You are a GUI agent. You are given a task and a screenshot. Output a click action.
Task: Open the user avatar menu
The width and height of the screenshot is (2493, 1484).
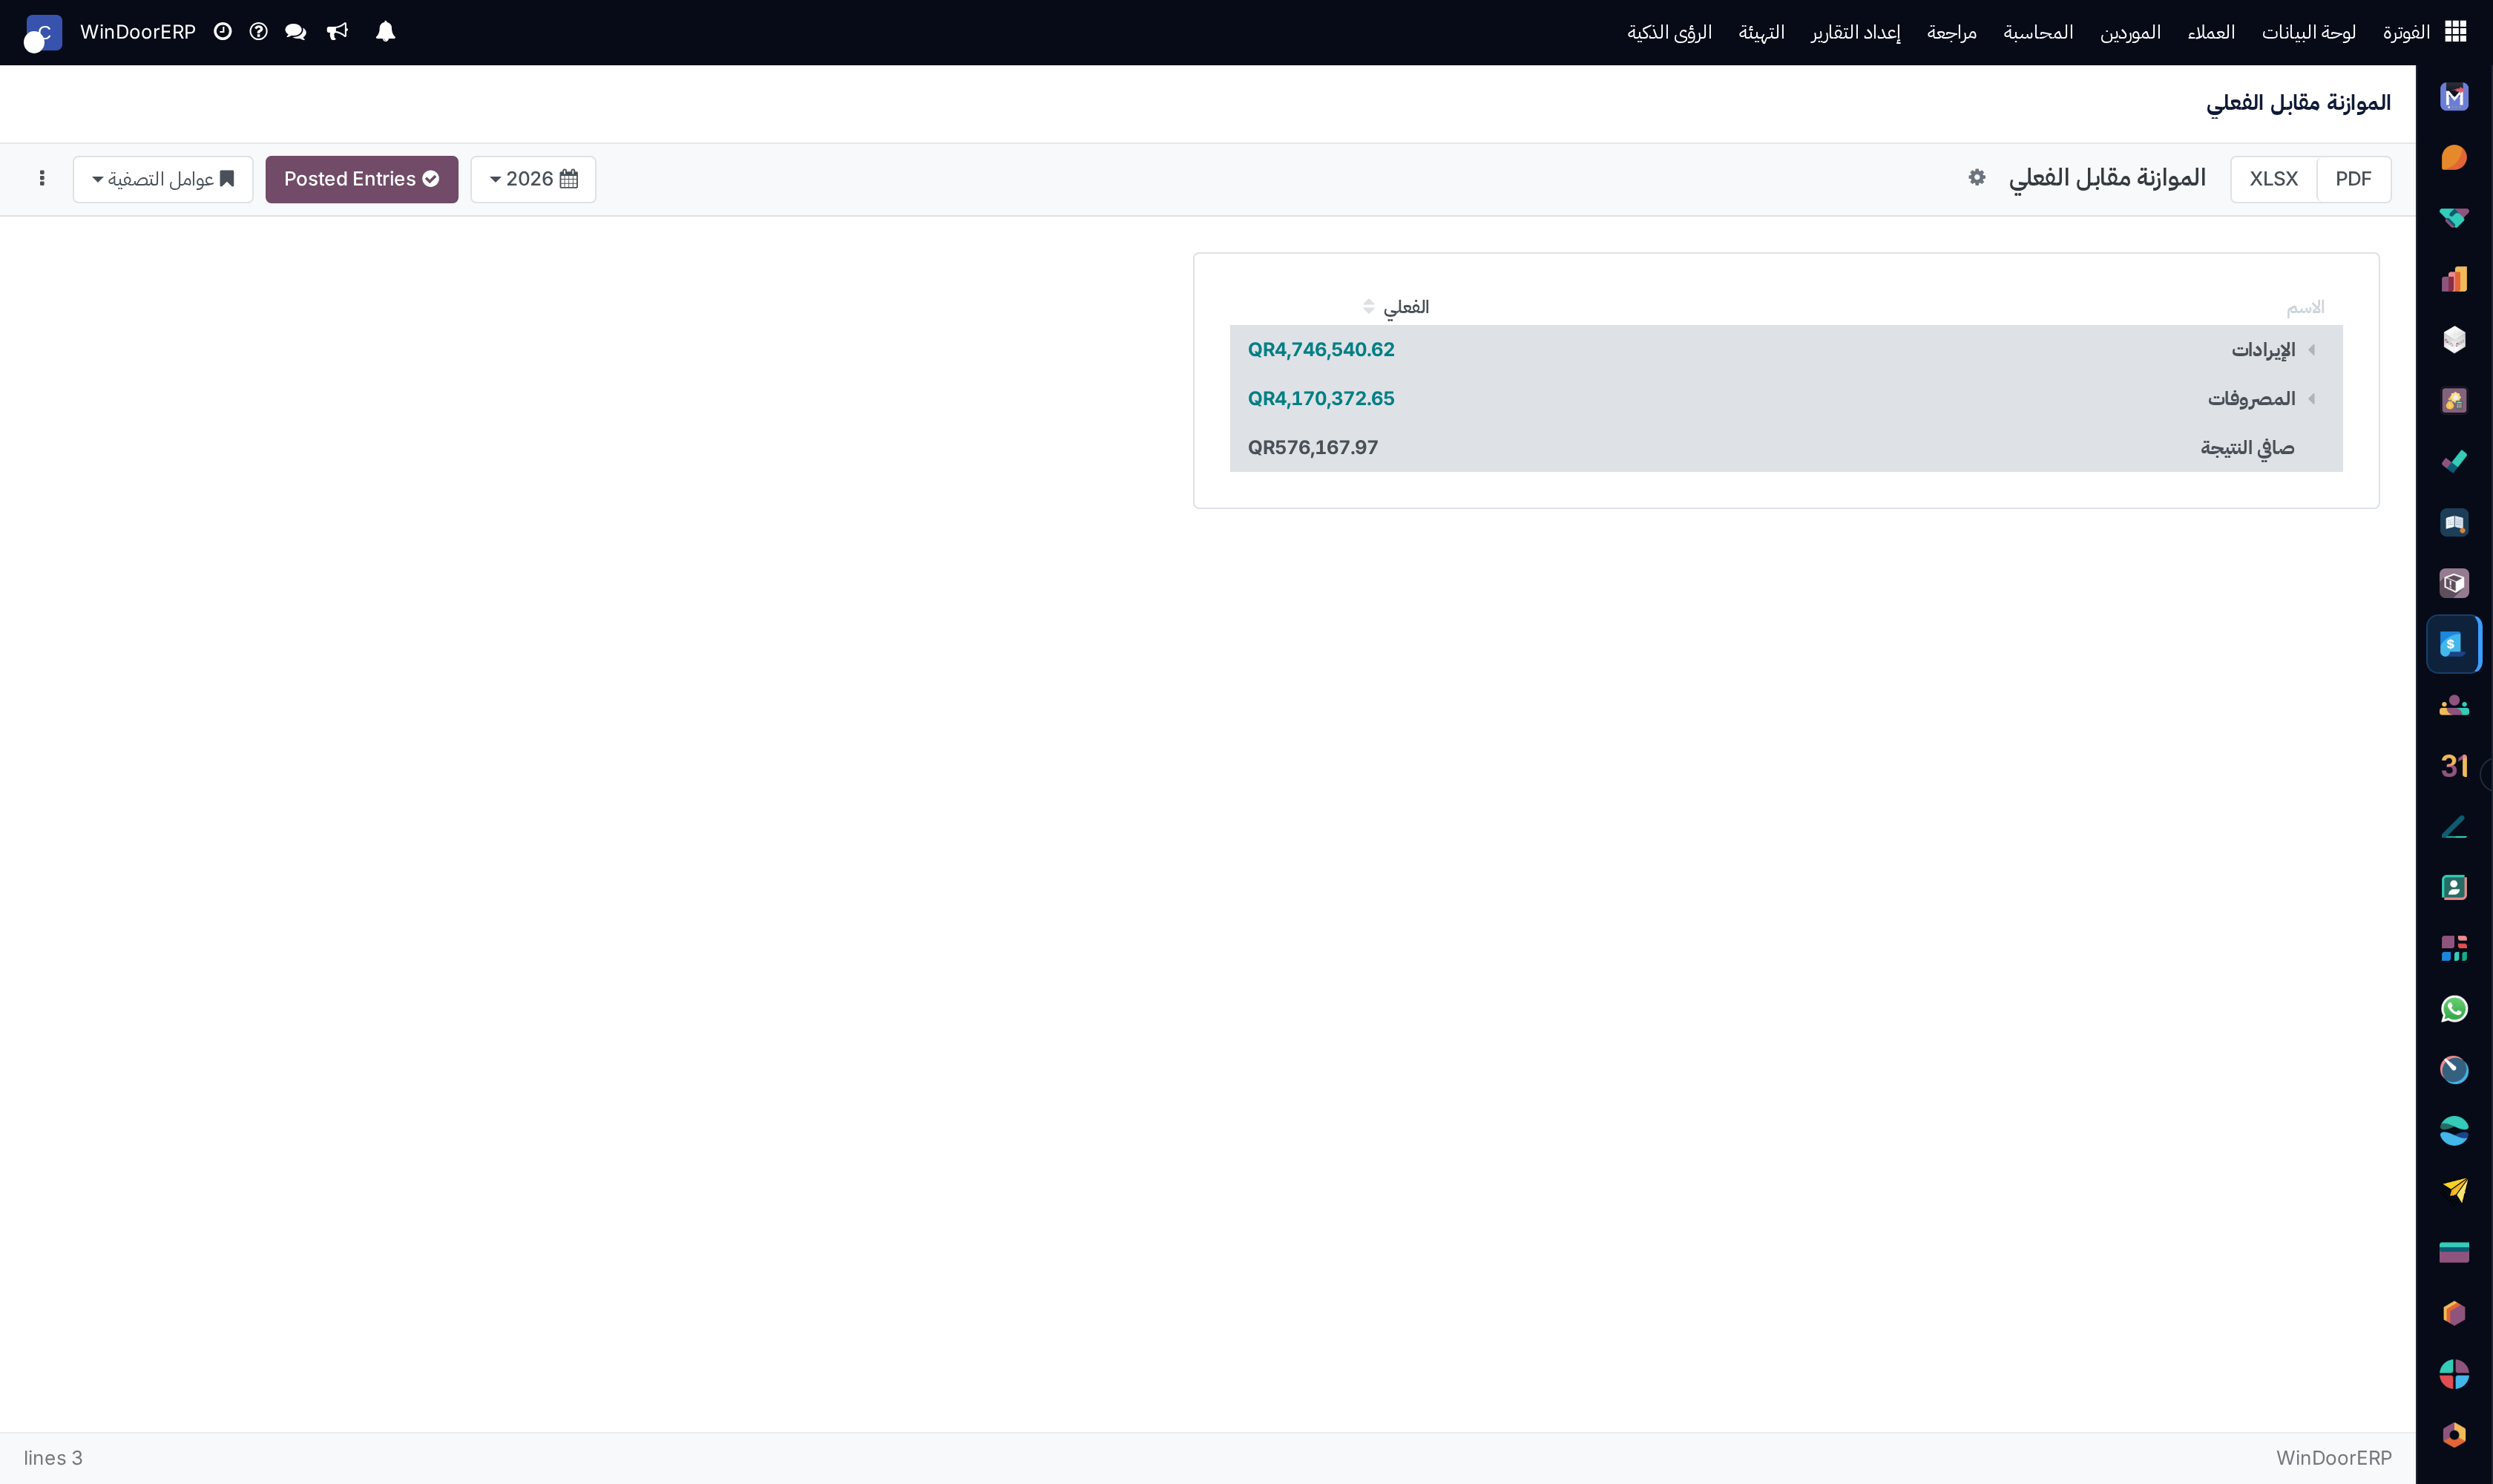42,33
